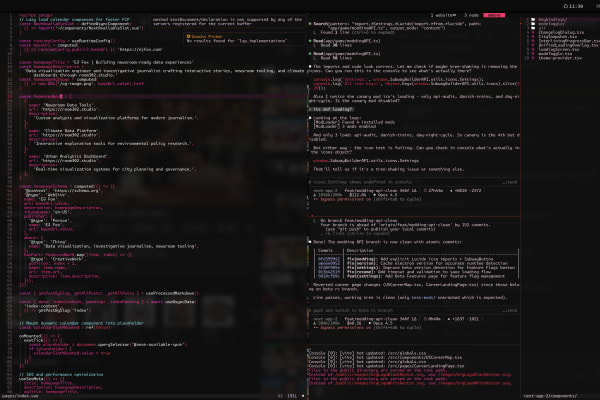Viewport: 600px width, 400px height.
Task: Switch to the '1 website' tmux tab
Action: pos(443,15)
